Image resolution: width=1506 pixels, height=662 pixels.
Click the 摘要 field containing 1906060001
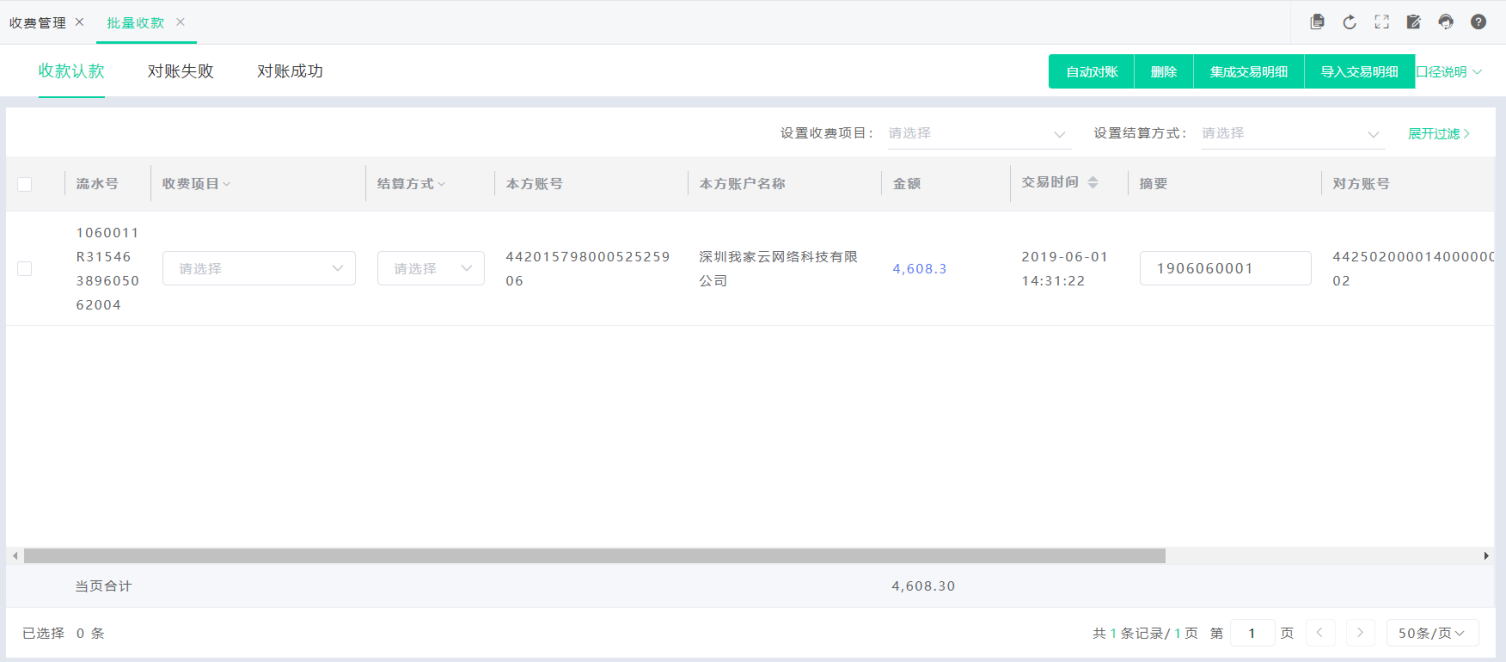pos(1225,268)
